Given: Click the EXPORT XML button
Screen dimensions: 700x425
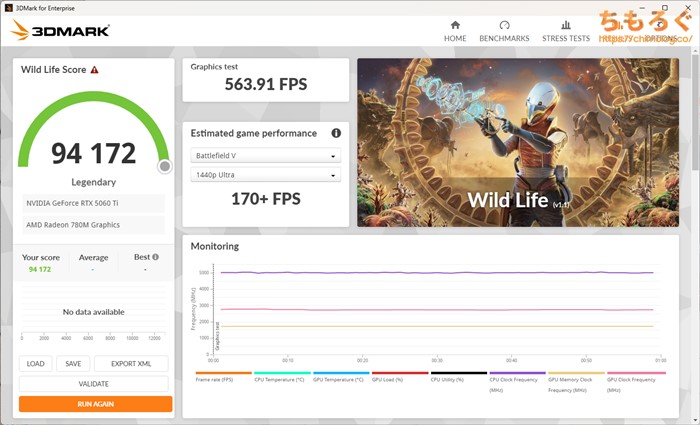Looking at the screenshot, I should tap(131, 363).
